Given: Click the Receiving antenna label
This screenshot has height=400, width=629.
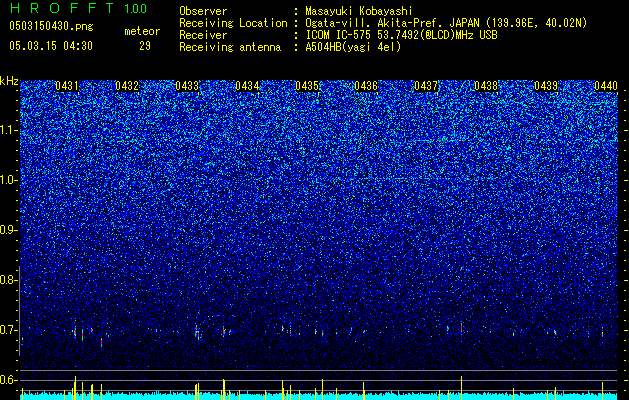Looking at the screenshot, I should 230,47.
